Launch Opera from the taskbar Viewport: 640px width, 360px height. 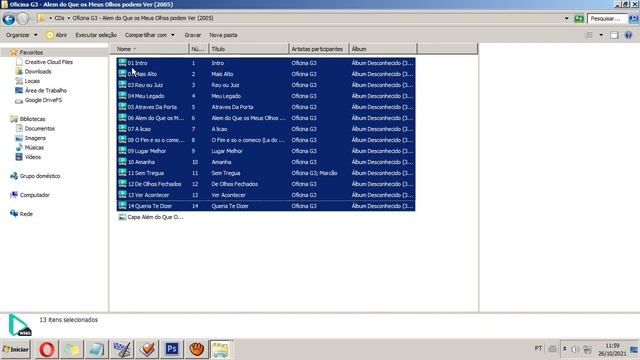click(x=47, y=349)
